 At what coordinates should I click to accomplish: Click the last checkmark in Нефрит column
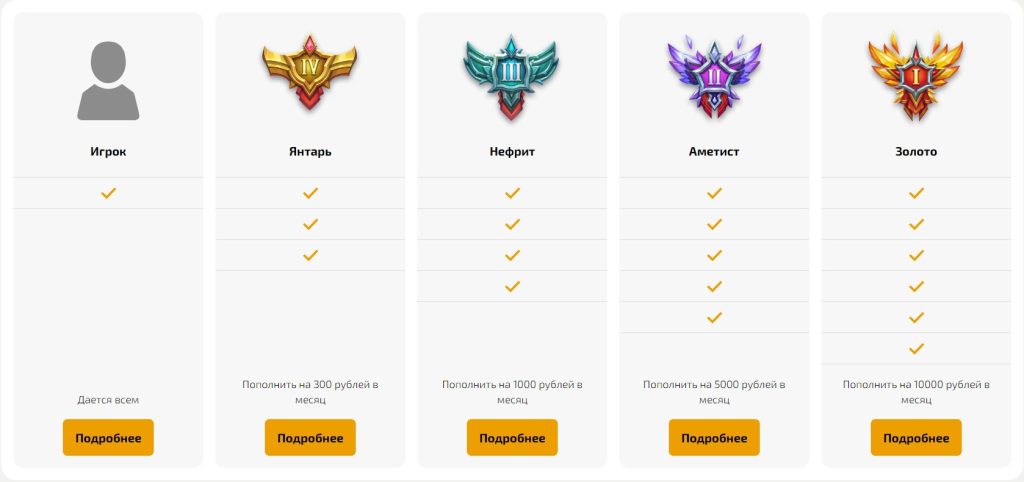click(512, 286)
